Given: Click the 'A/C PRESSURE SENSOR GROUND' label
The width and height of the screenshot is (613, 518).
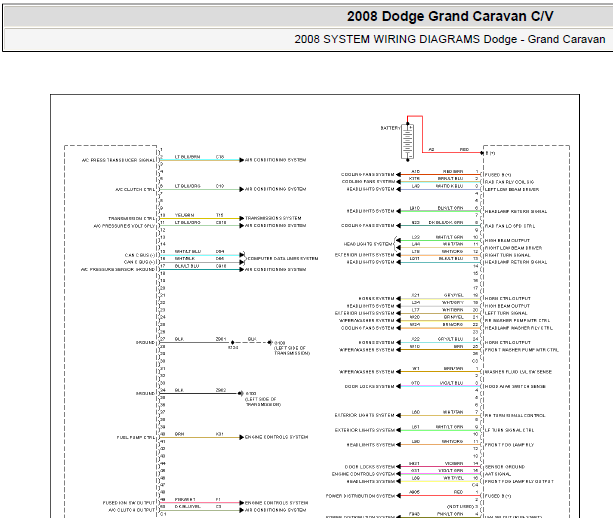Looking at the screenshot, I should tap(118, 270).
